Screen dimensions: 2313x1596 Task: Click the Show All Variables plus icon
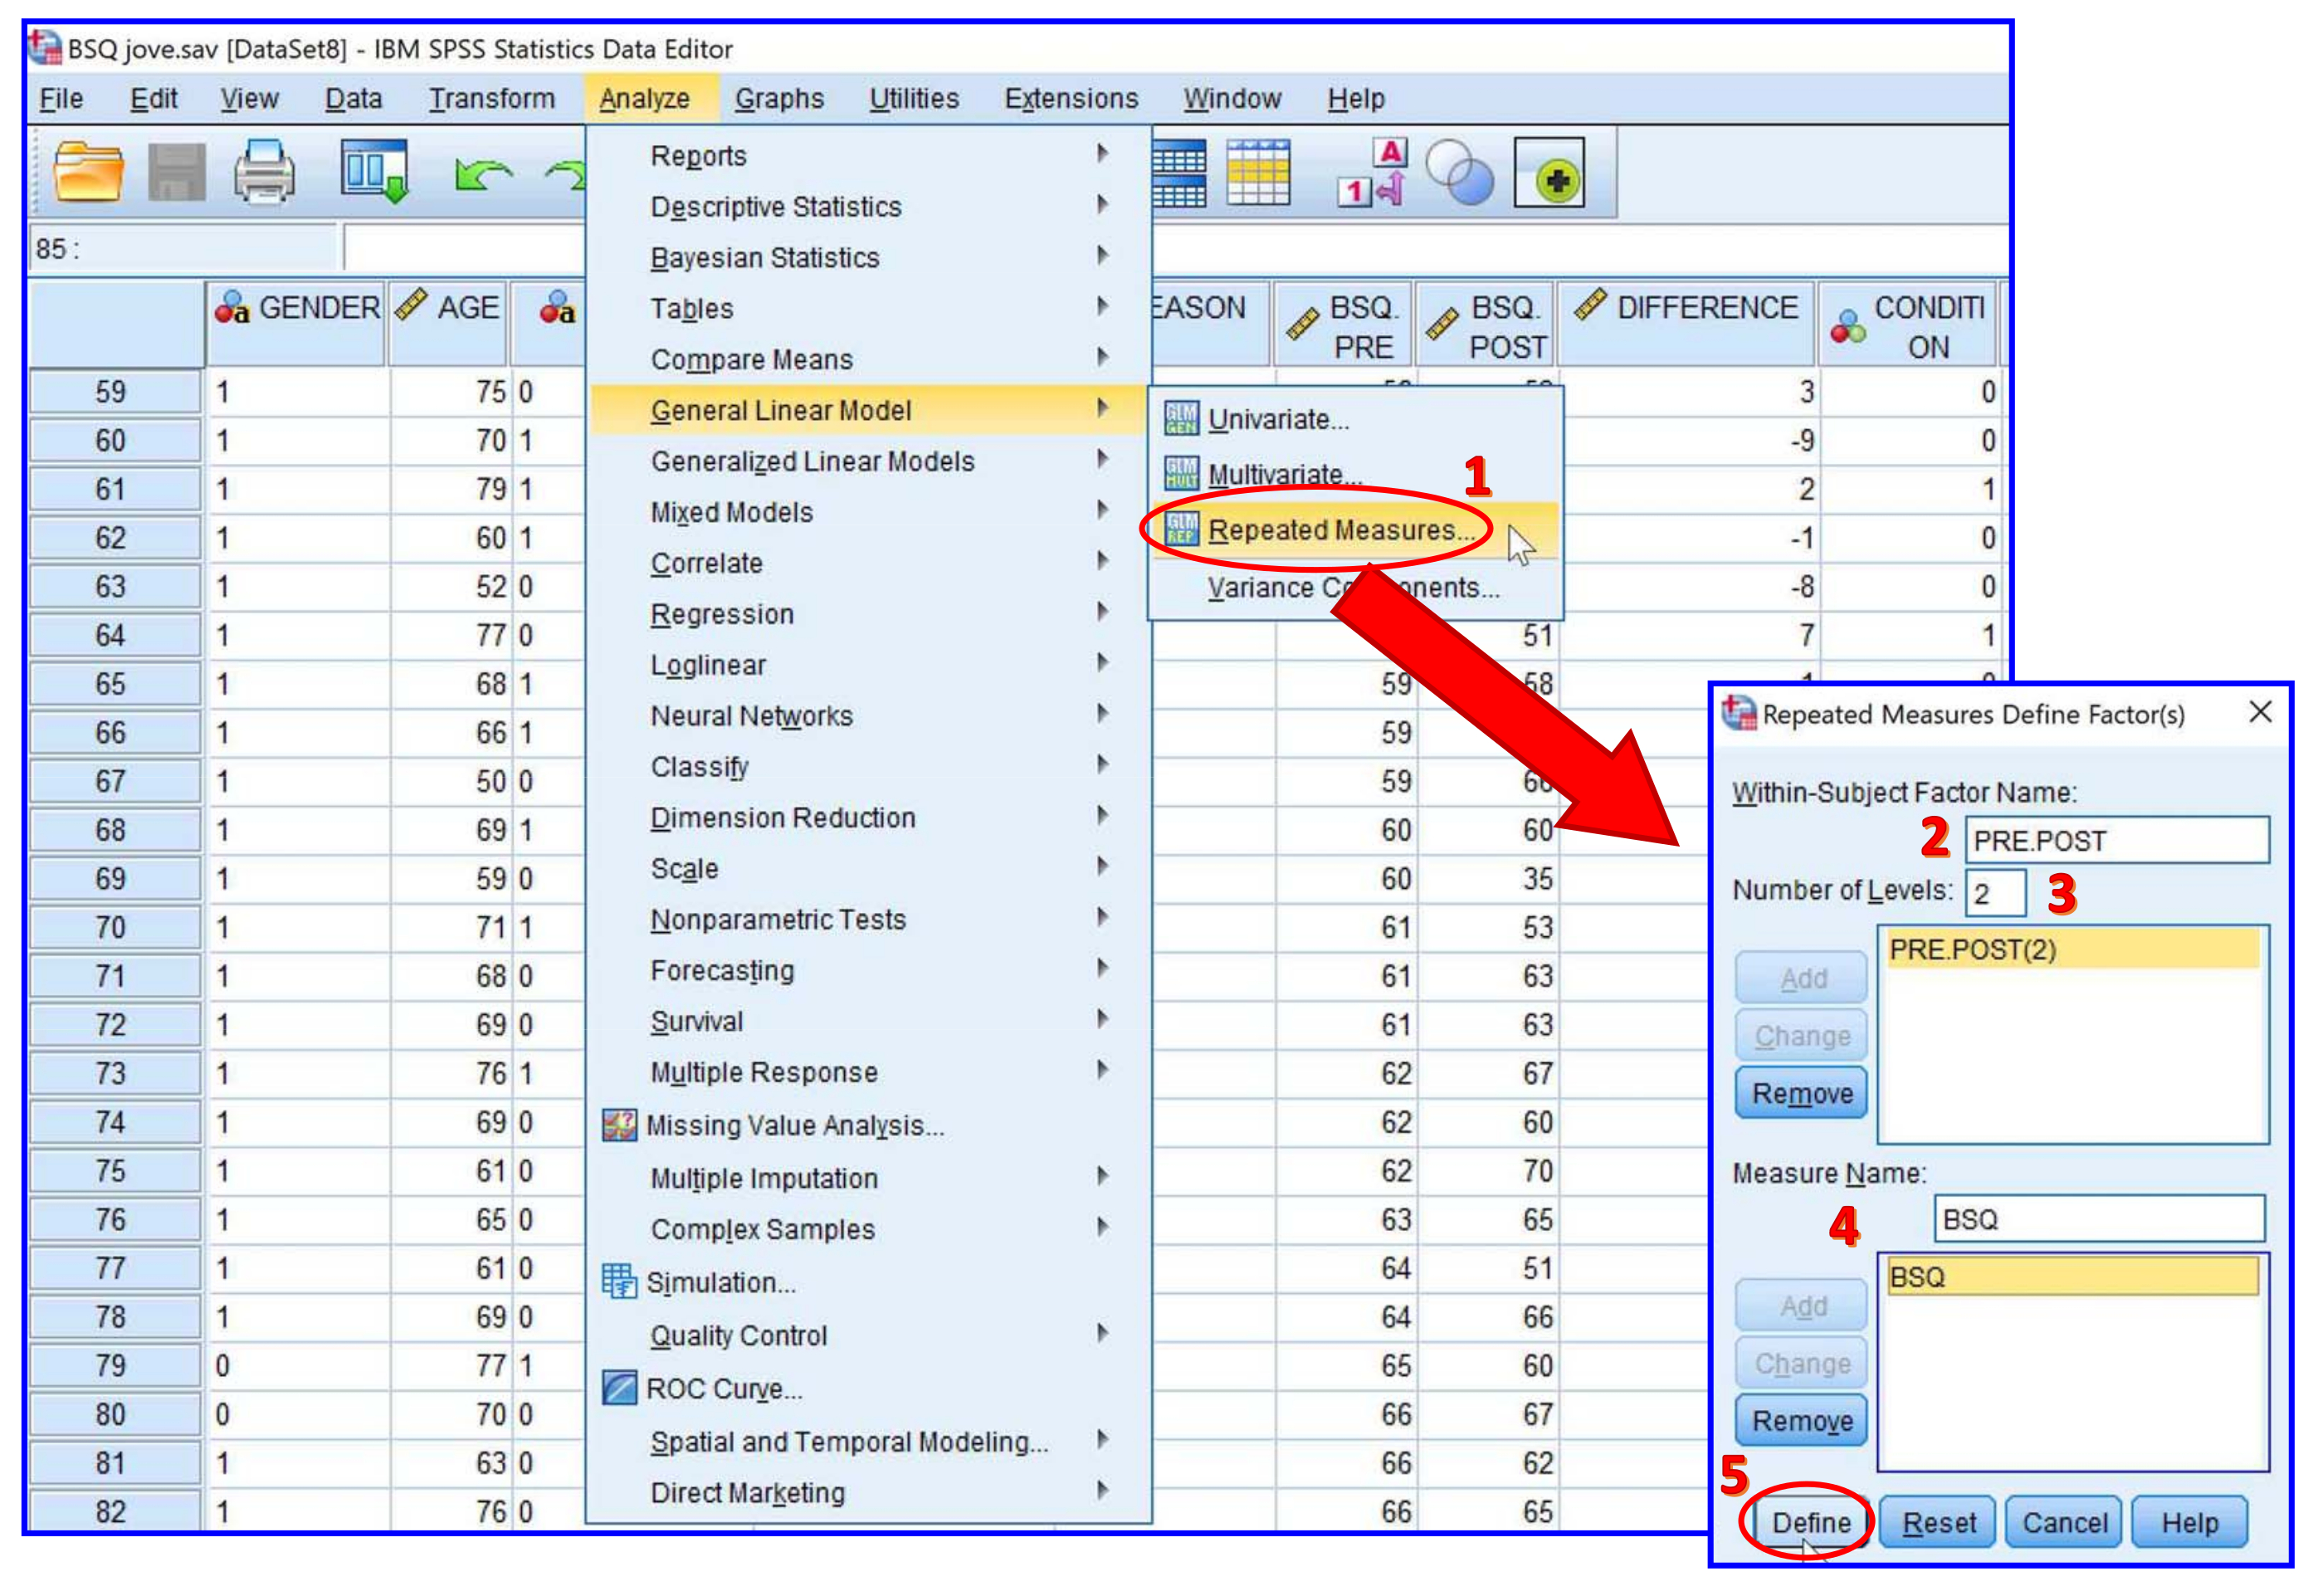coord(1549,174)
